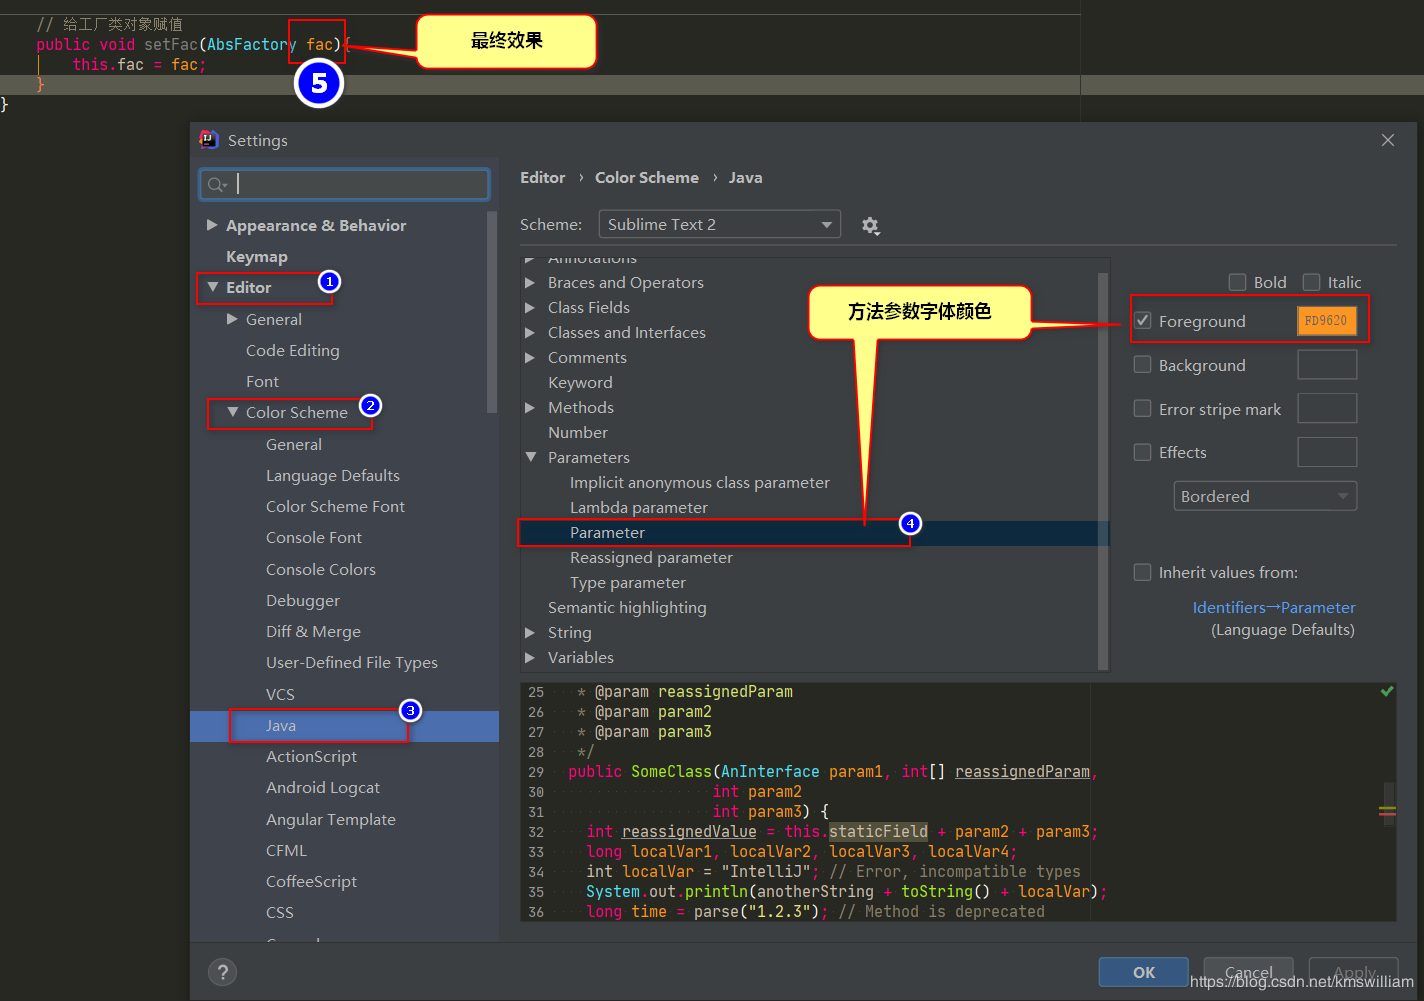1424x1001 pixels.
Task: Open the Bordered effects dropdown
Action: 1265,496
